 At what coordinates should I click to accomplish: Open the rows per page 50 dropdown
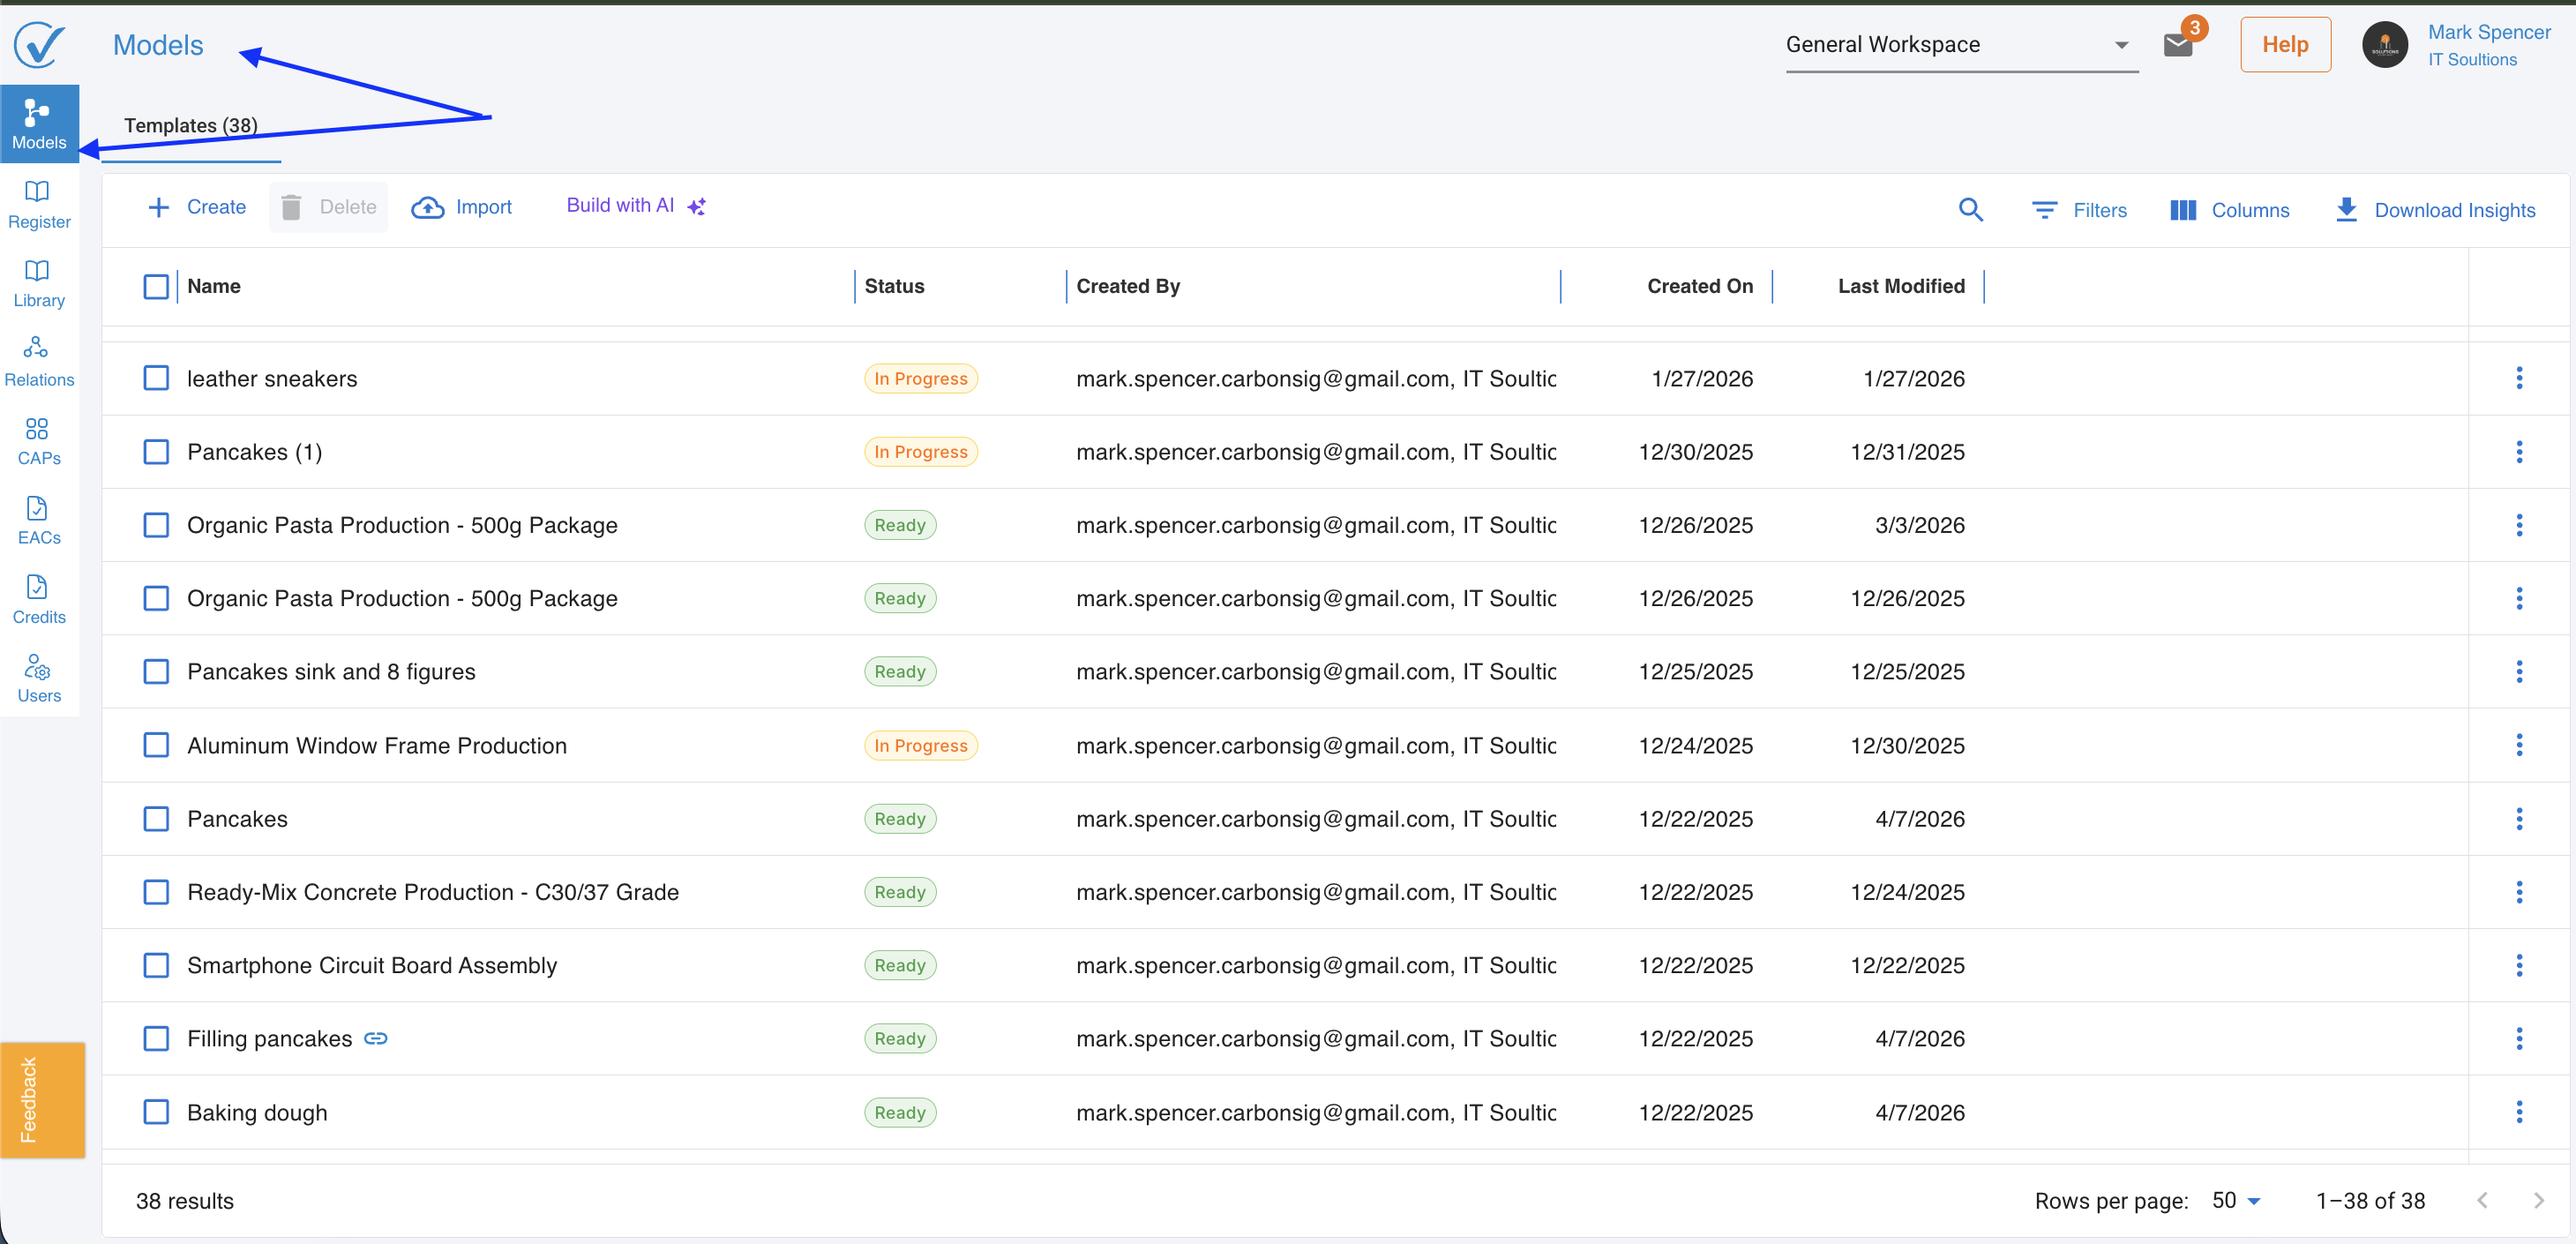point(2236,1200)
